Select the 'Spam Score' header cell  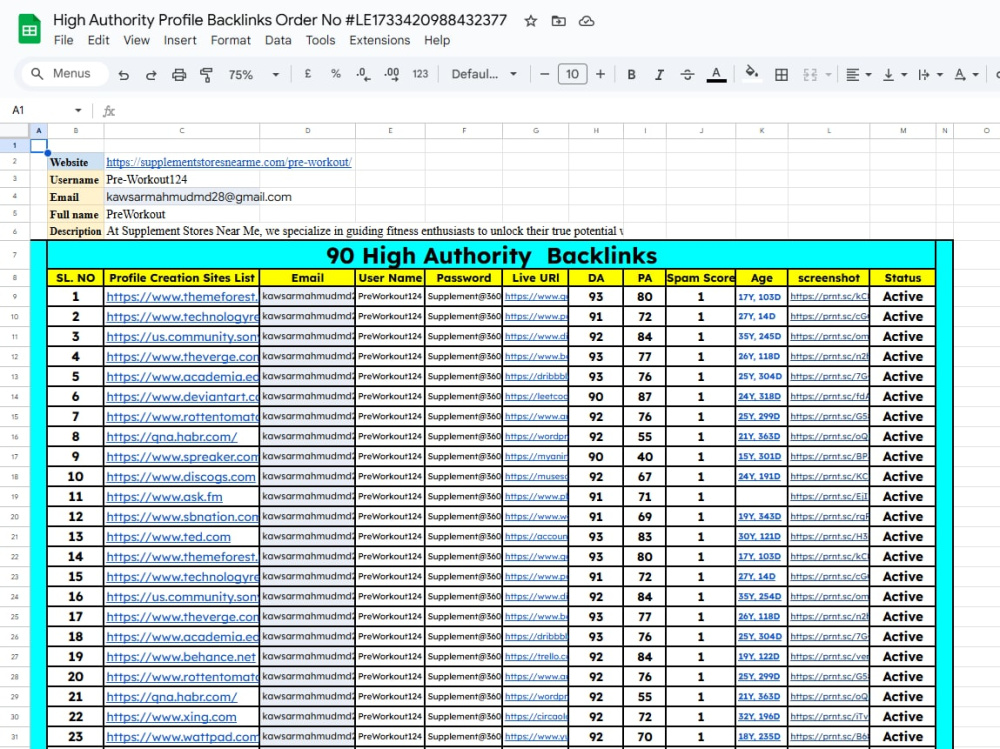pos(701,278)
